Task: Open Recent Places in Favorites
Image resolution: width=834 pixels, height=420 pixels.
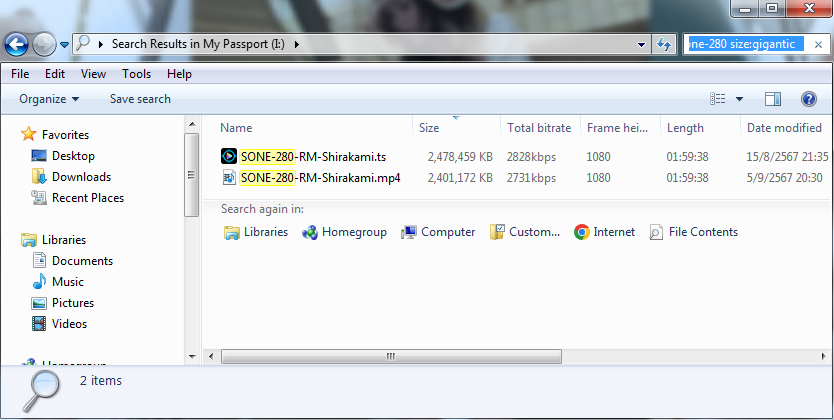Action: click(88, 198)
